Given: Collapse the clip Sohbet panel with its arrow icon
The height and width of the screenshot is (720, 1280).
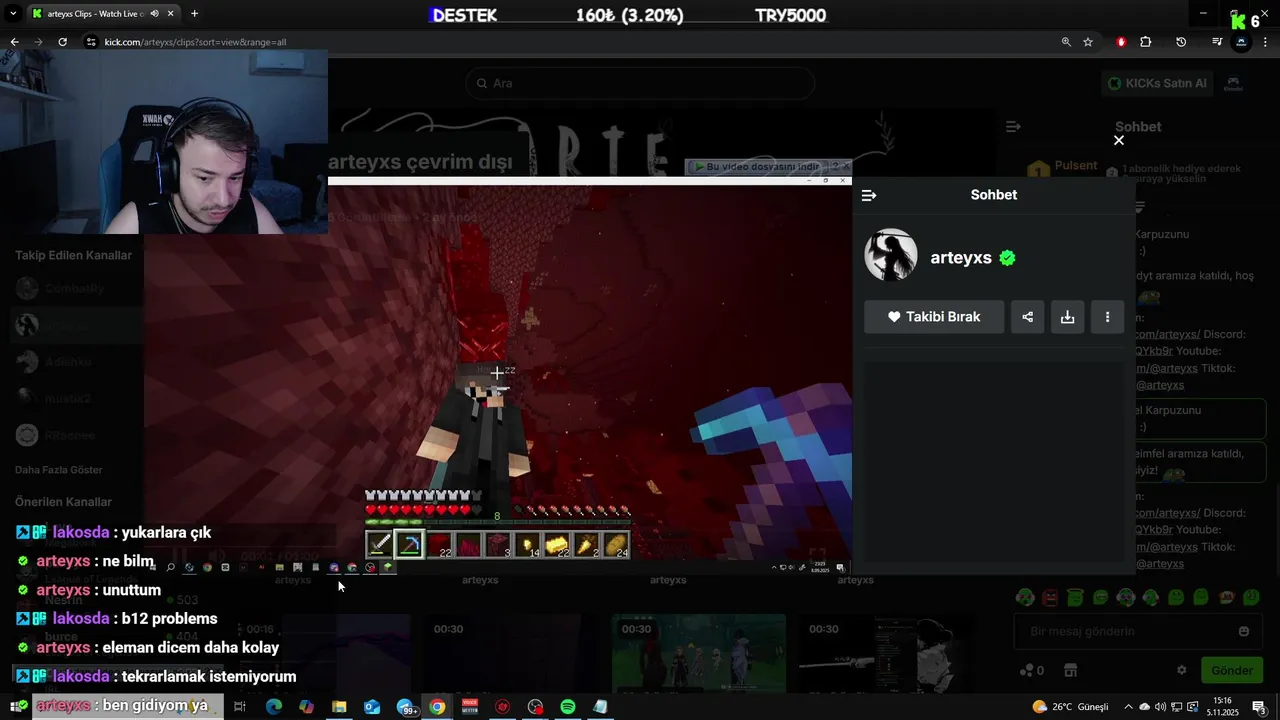Looking at the screenshot, I should click(x=869, y=195).
